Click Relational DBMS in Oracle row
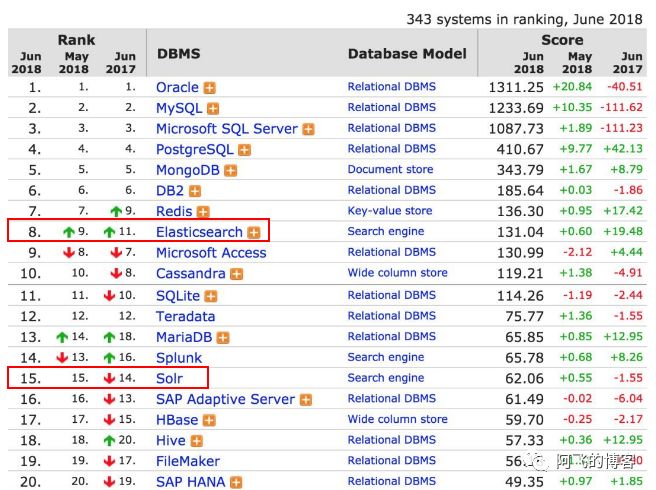The height and width of the screenshot is (490, 656). 392,87
